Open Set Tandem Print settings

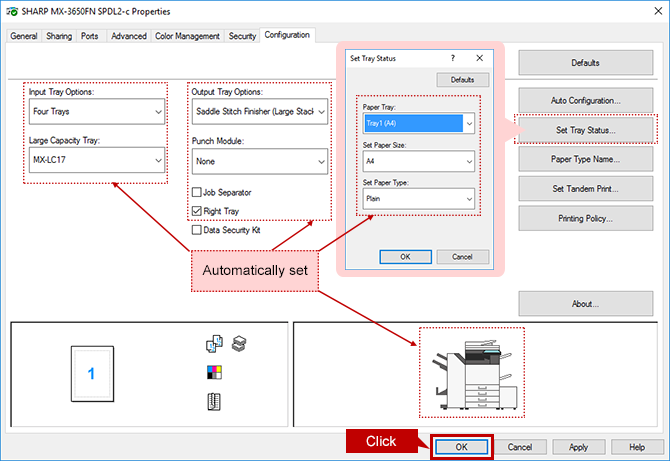click(x=586, y=188)
